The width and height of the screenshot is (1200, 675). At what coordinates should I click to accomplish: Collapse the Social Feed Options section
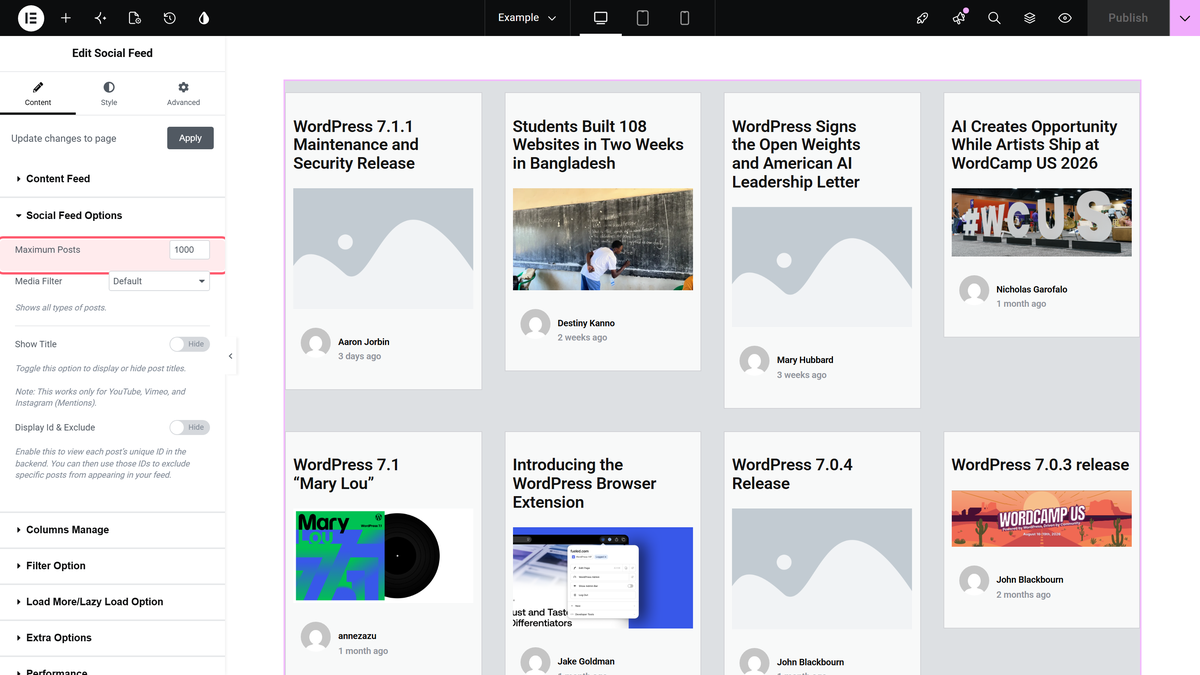(x=113, y=216)
